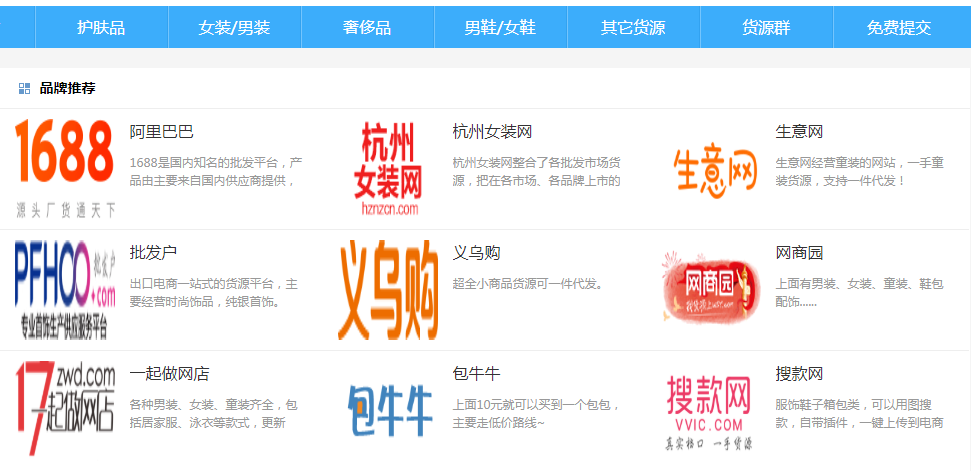Open the 搜款网 title link

[799, 374]
